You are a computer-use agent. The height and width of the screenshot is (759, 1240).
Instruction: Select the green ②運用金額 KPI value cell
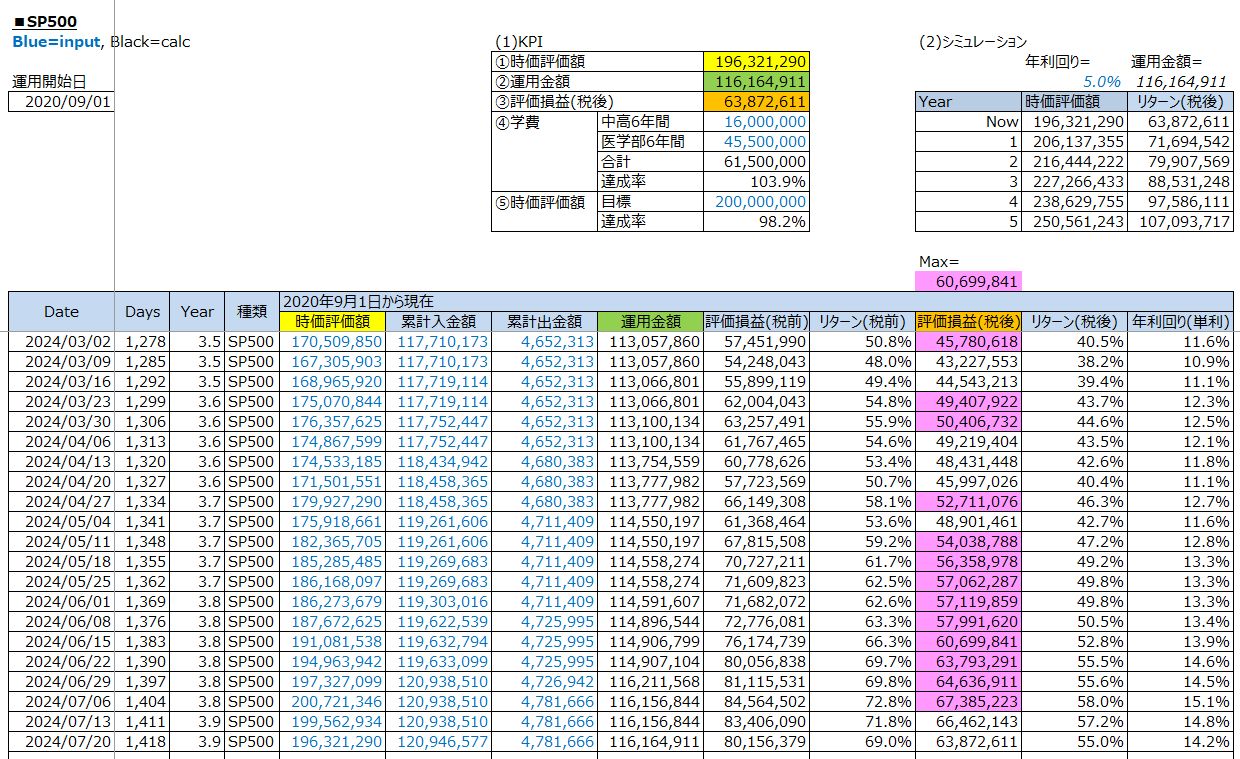[756, 81]
